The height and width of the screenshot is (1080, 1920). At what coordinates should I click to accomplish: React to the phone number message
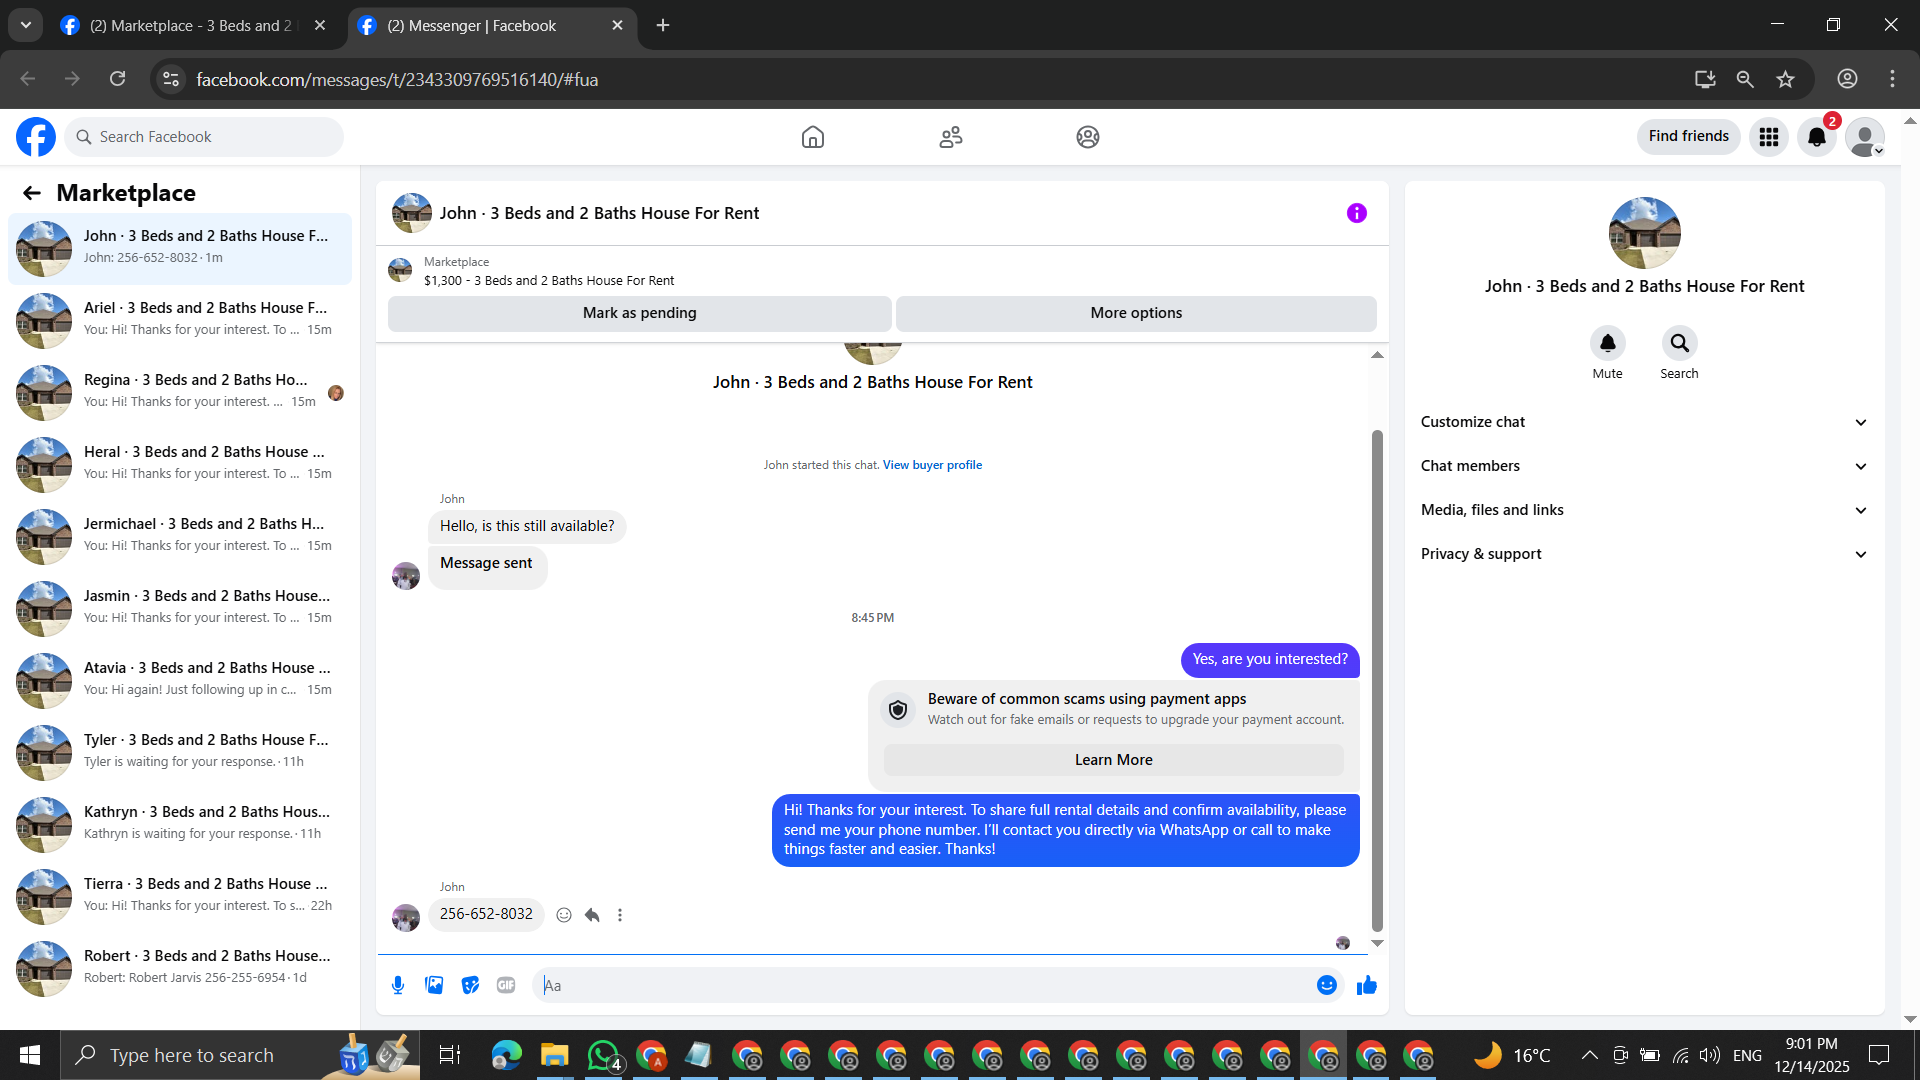point(564,915)
